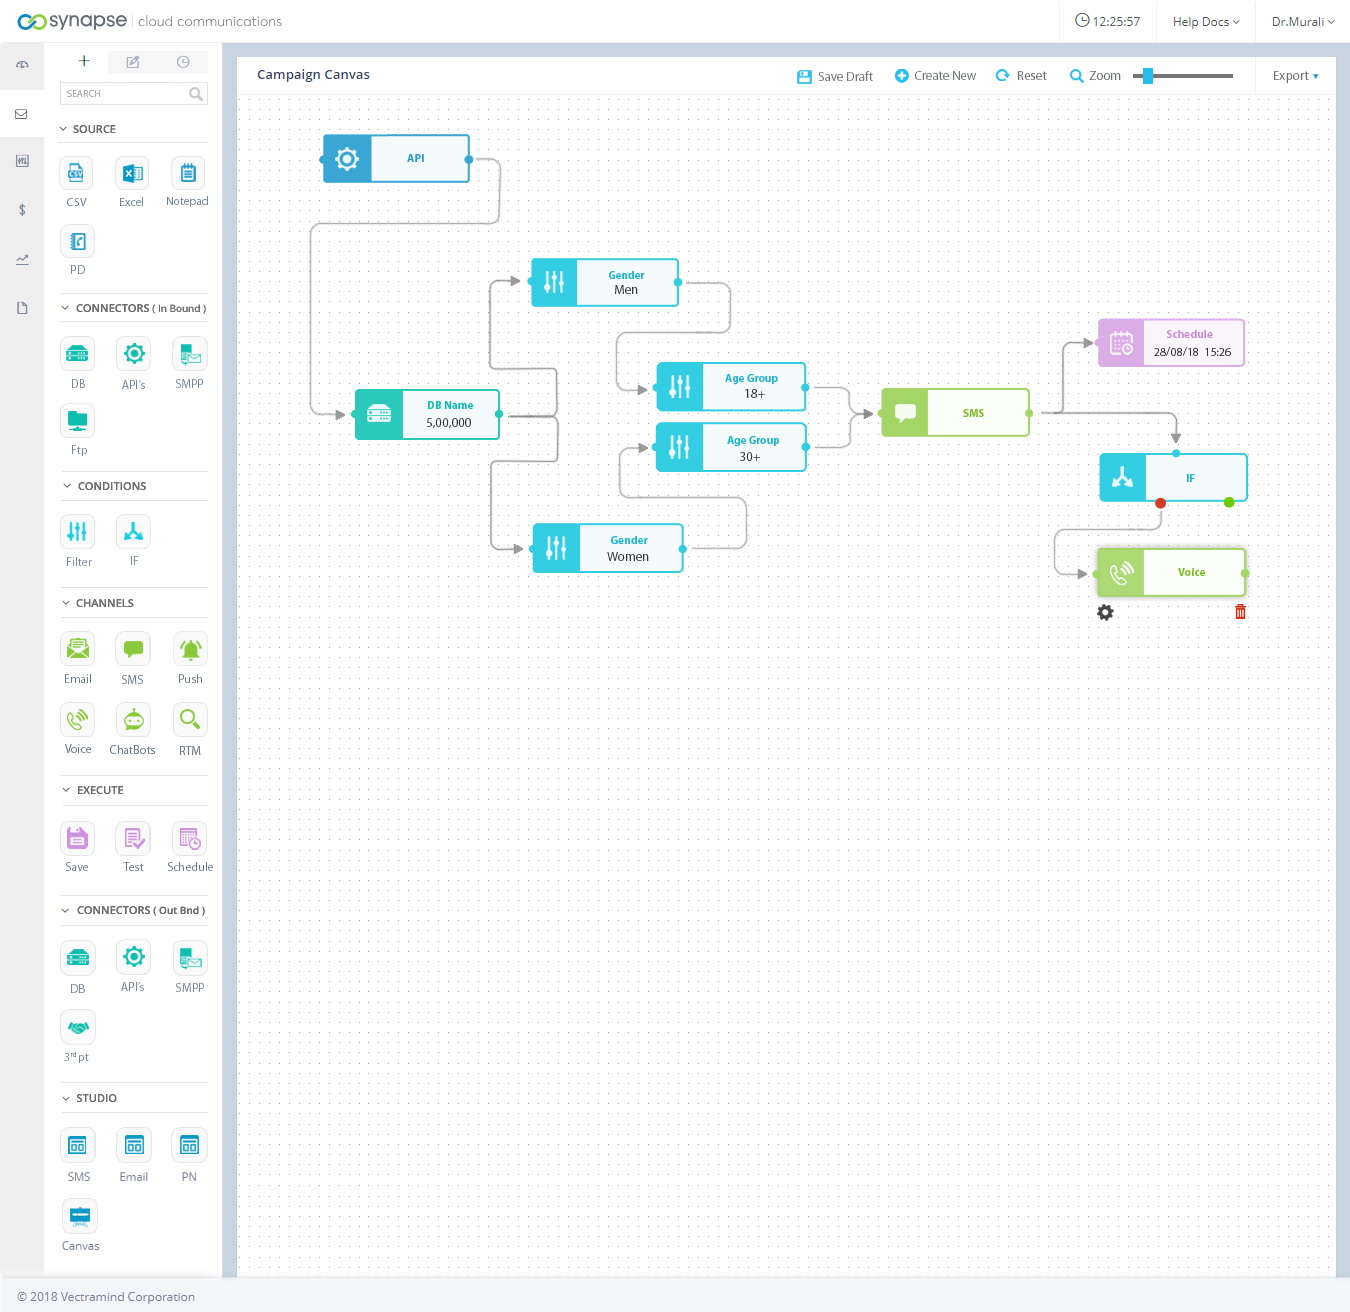The image size is (1350, 1312).
Task: Select the CSV source icon
Action: point(76,174)
